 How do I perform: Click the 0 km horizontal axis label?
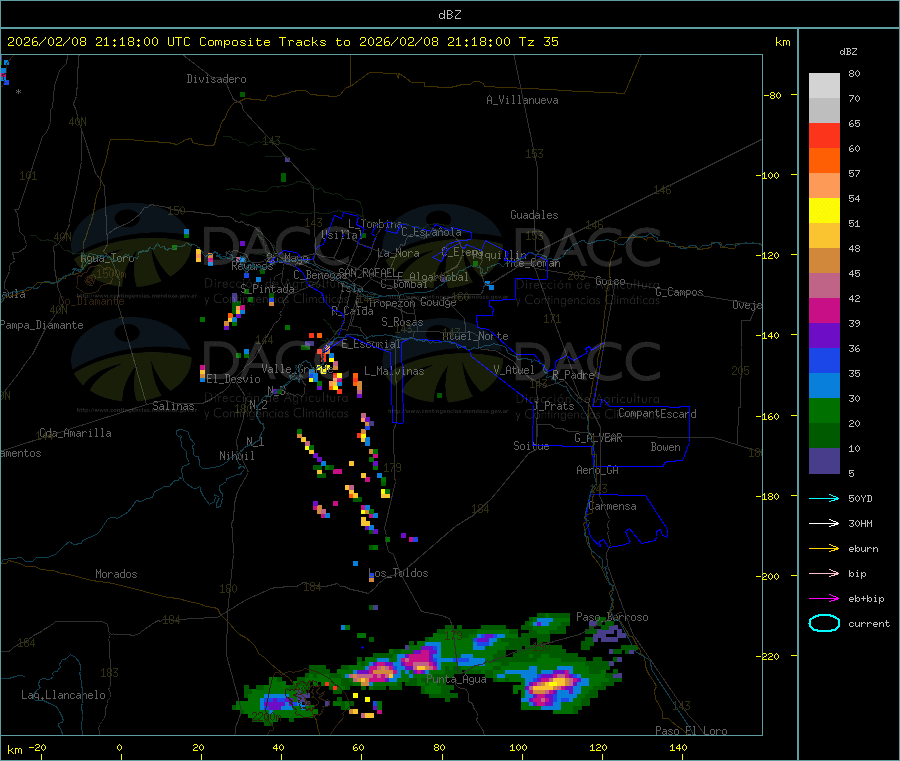(119, 747)
